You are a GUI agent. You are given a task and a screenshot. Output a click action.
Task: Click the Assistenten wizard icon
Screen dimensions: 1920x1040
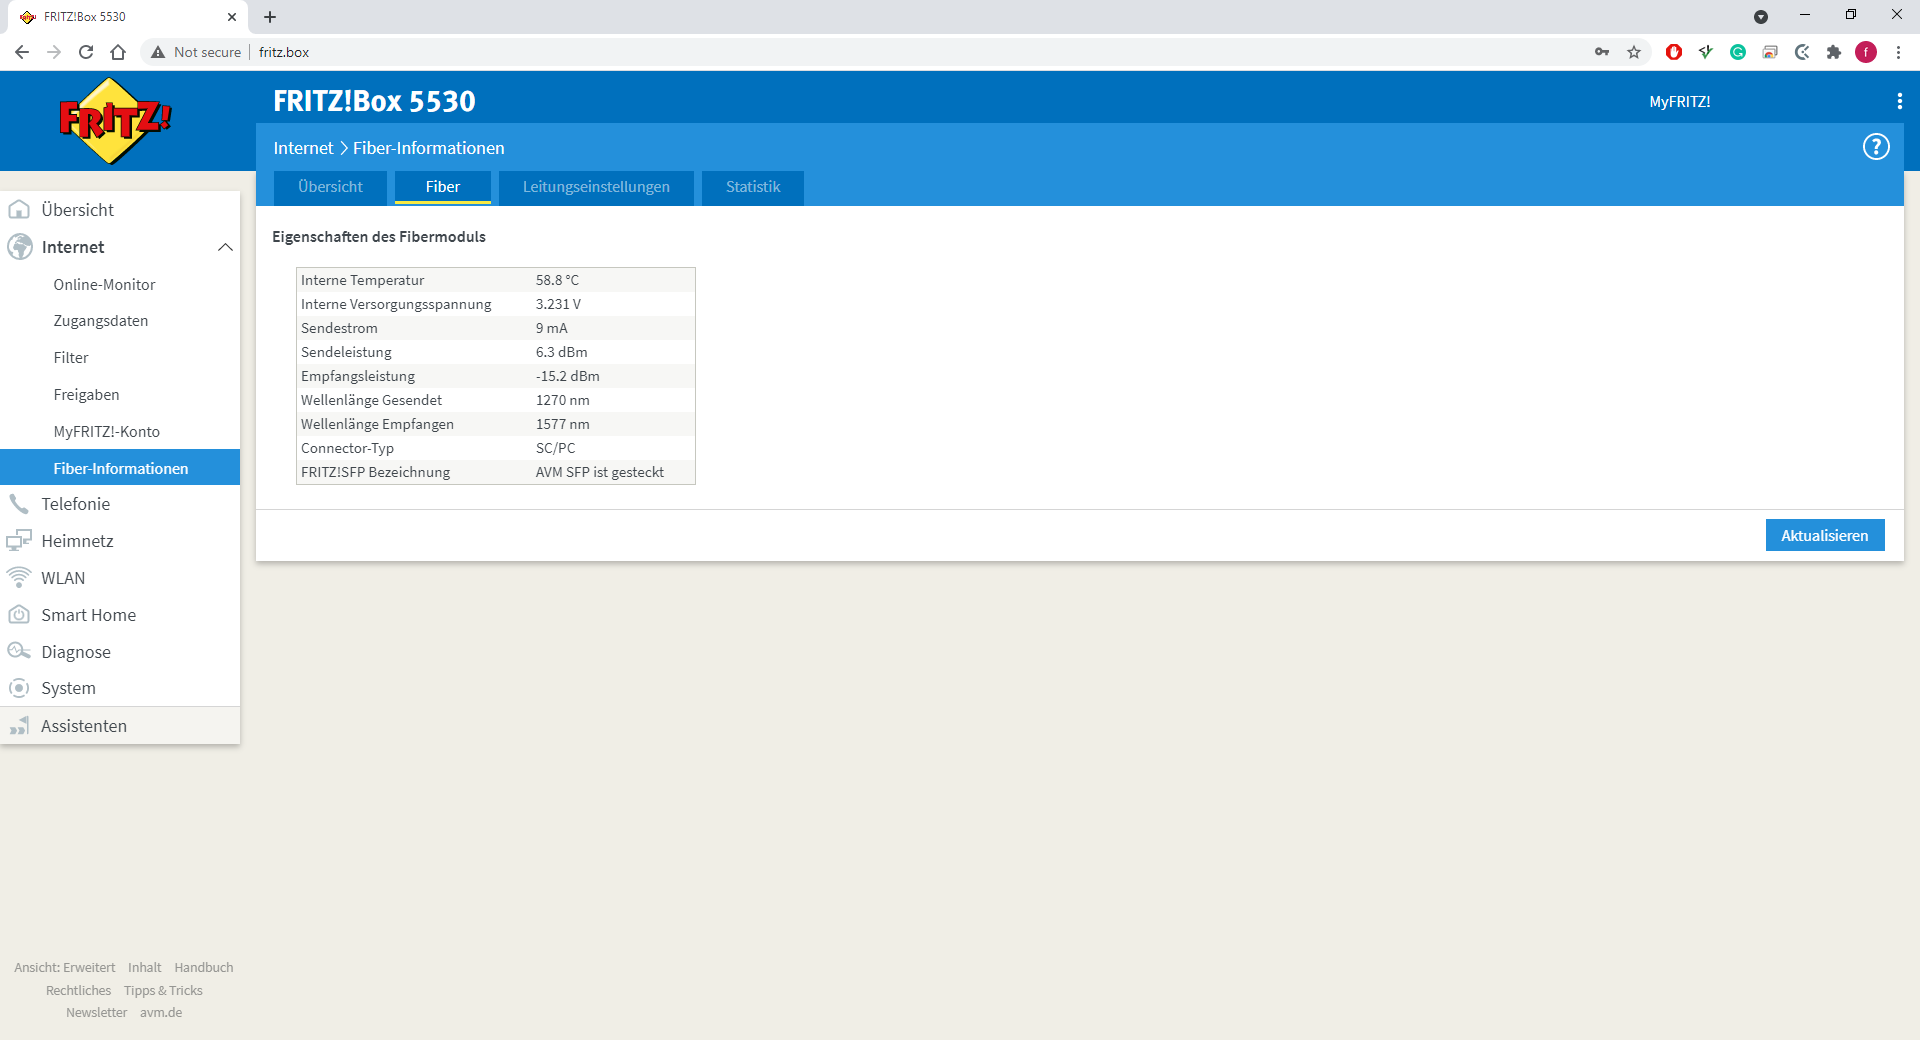[19, 726]
